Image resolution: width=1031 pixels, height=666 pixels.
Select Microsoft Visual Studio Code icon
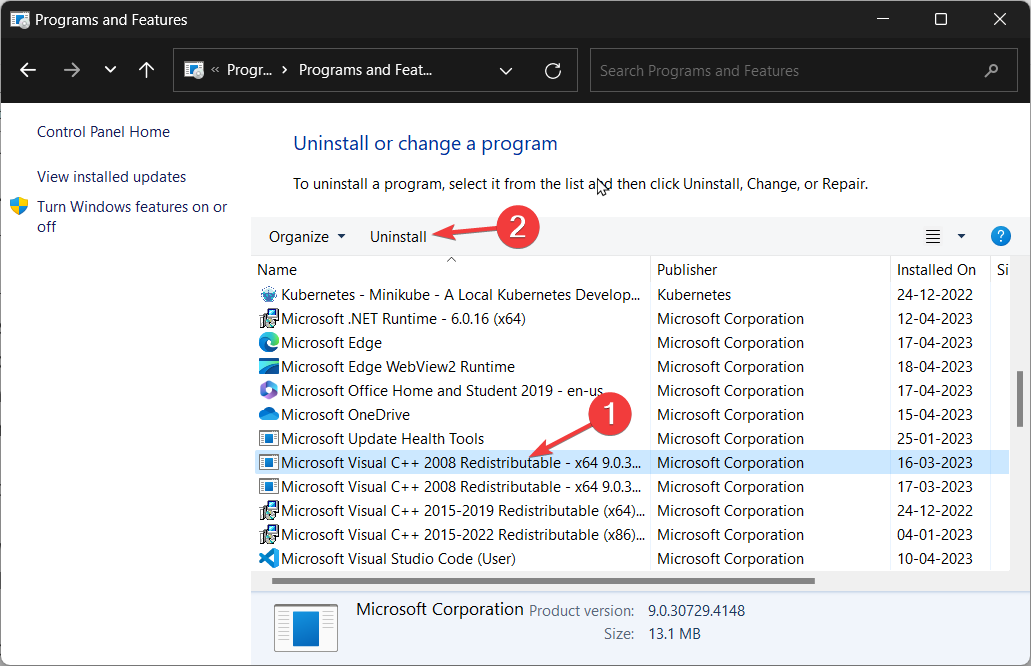coord(268,559)
